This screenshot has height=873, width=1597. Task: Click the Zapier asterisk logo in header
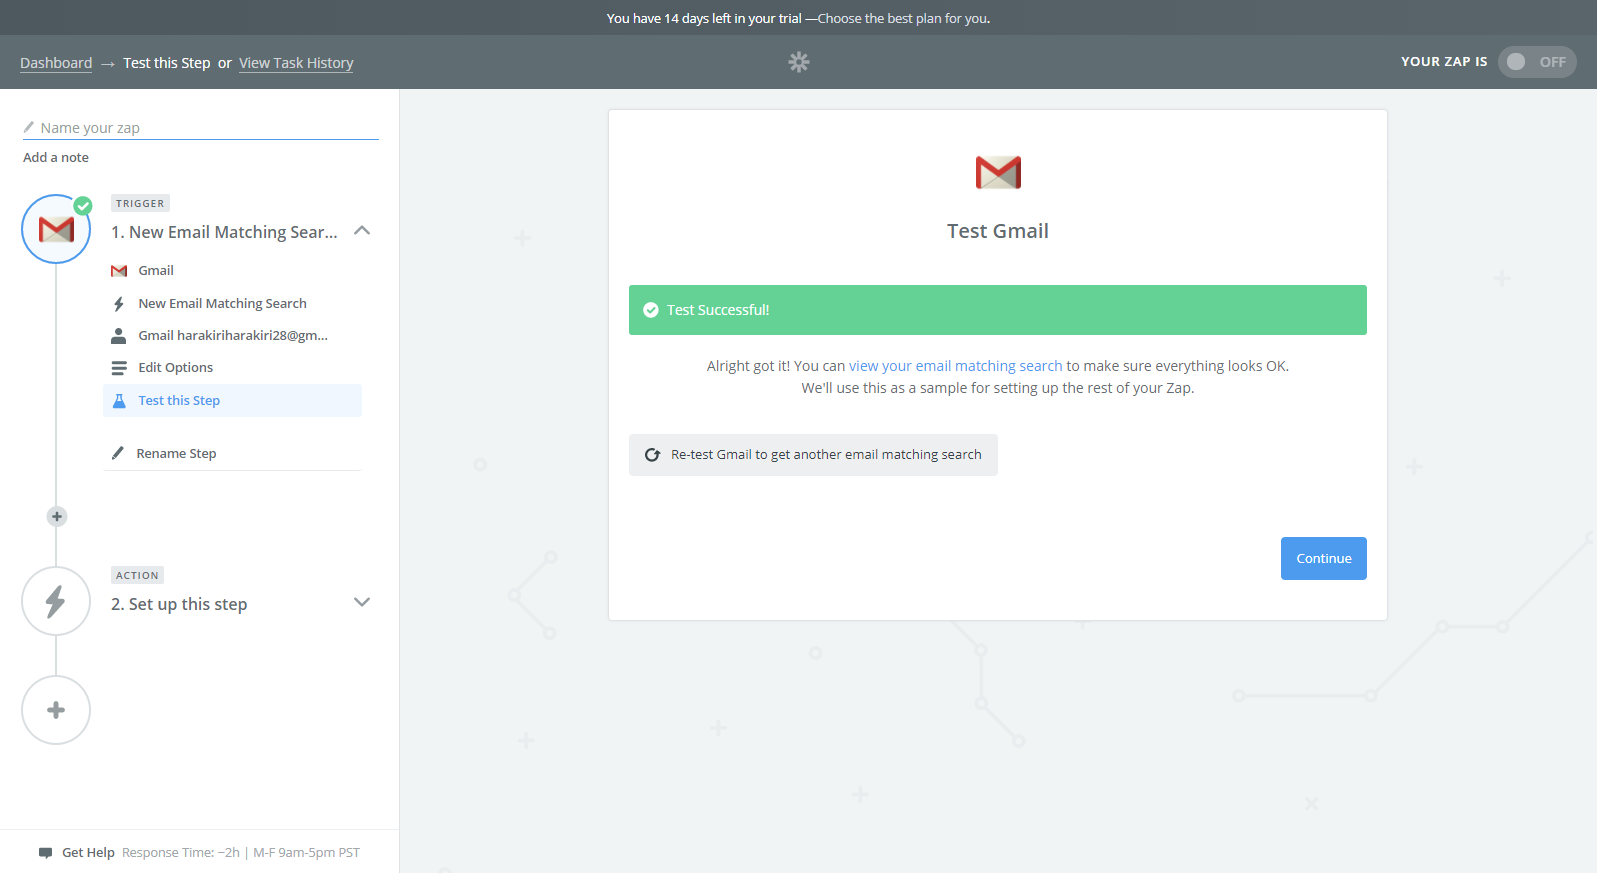click(x=798, y=62)
